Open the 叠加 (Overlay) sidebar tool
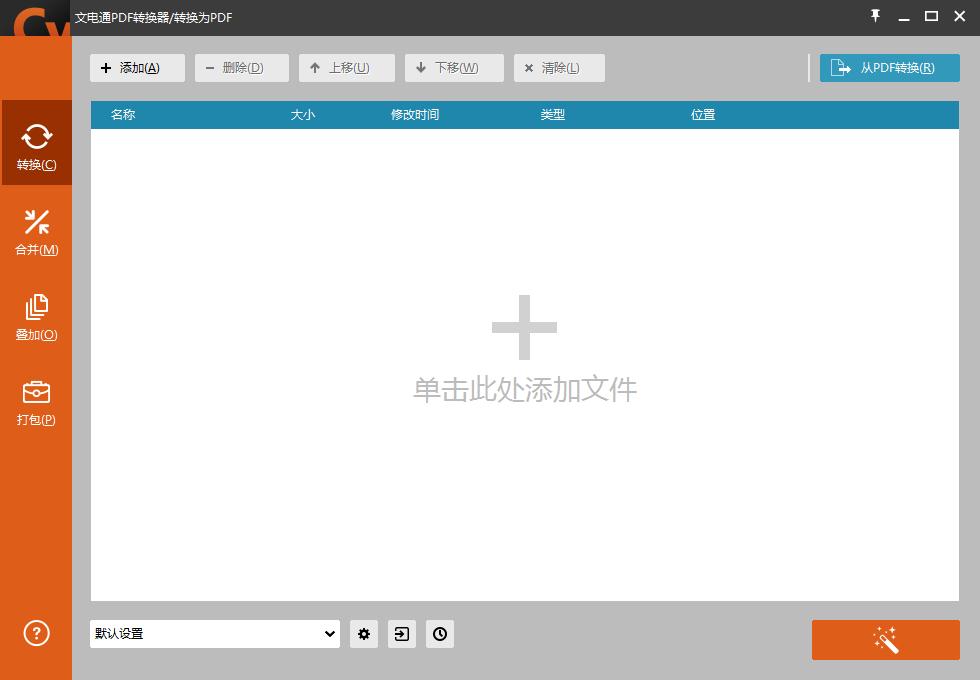The image size is (980, 680). (37, 317)
